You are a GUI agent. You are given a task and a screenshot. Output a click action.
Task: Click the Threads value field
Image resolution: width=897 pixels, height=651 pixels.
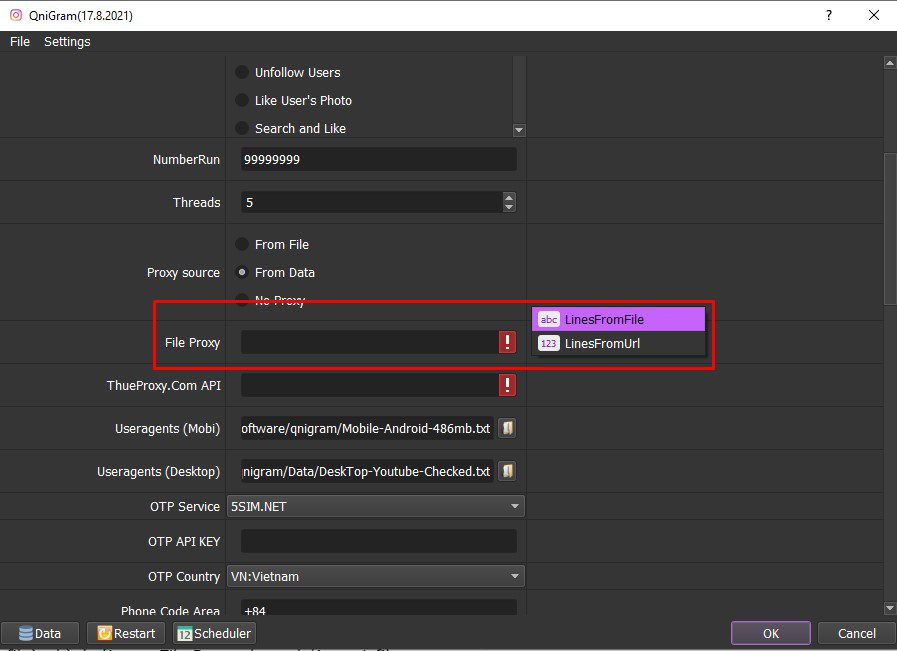coord(372,202)
